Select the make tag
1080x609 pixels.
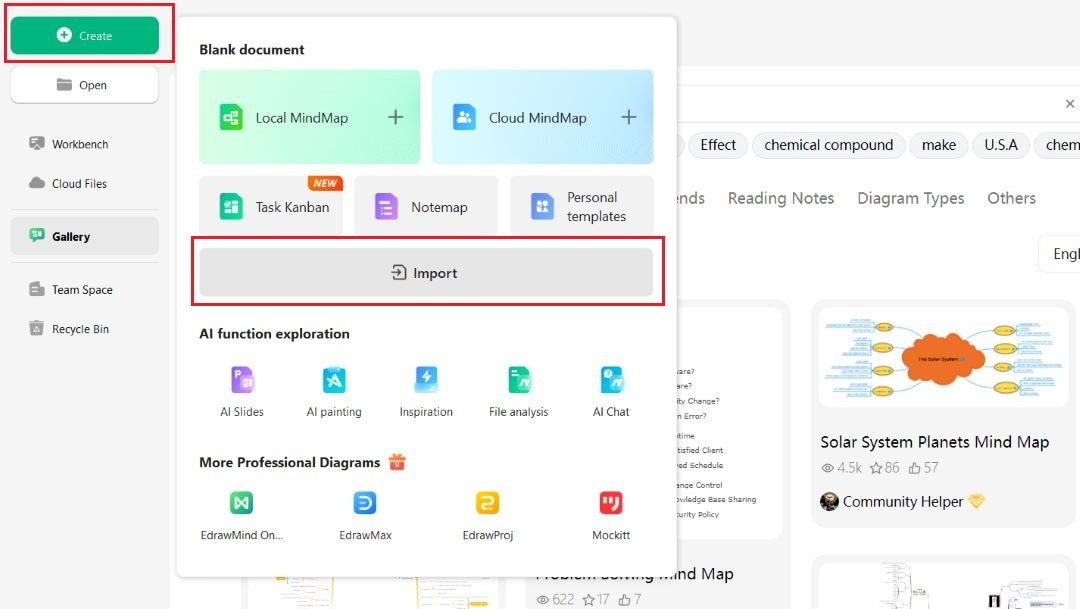(939, 145)
